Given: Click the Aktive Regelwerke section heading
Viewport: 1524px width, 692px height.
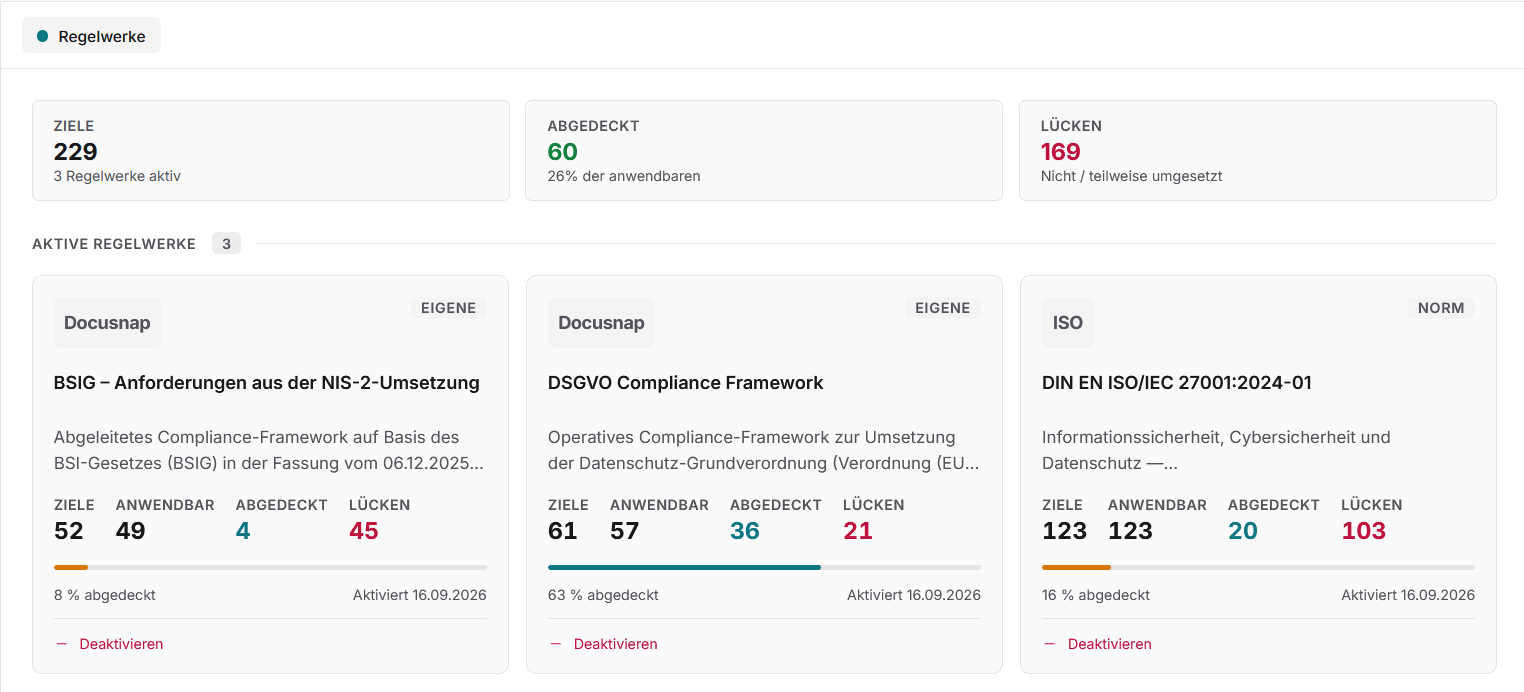Looking at the screenshot, I should pyautogui.click(x=114, y=244).
